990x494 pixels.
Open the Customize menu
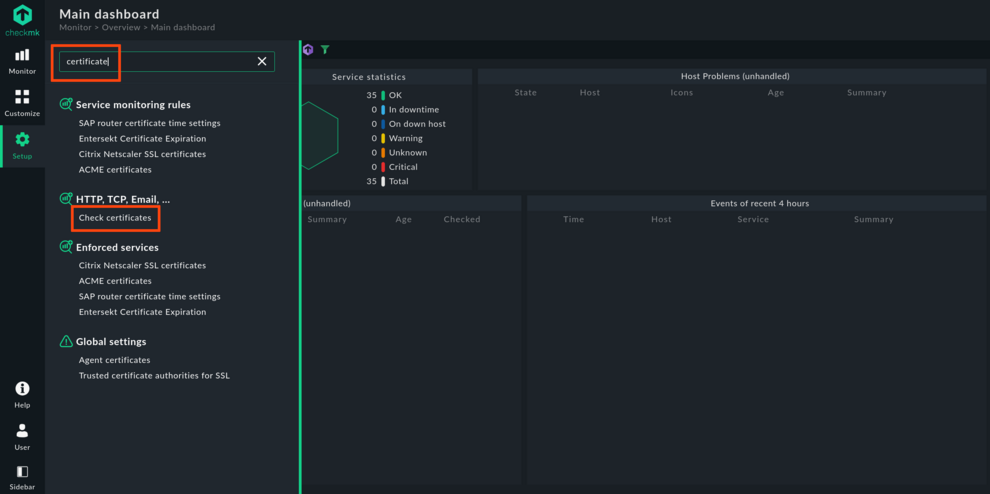[x=22, y=103]
